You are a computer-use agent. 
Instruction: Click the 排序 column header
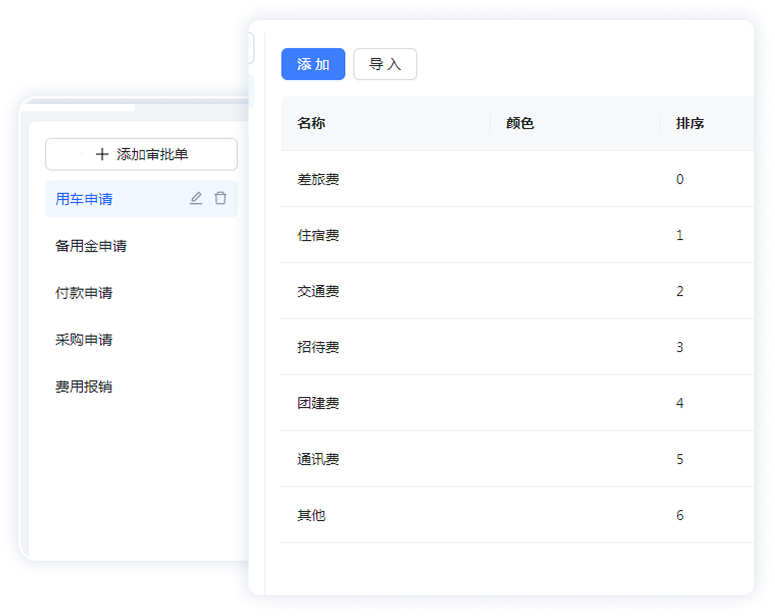coord(690,124)
